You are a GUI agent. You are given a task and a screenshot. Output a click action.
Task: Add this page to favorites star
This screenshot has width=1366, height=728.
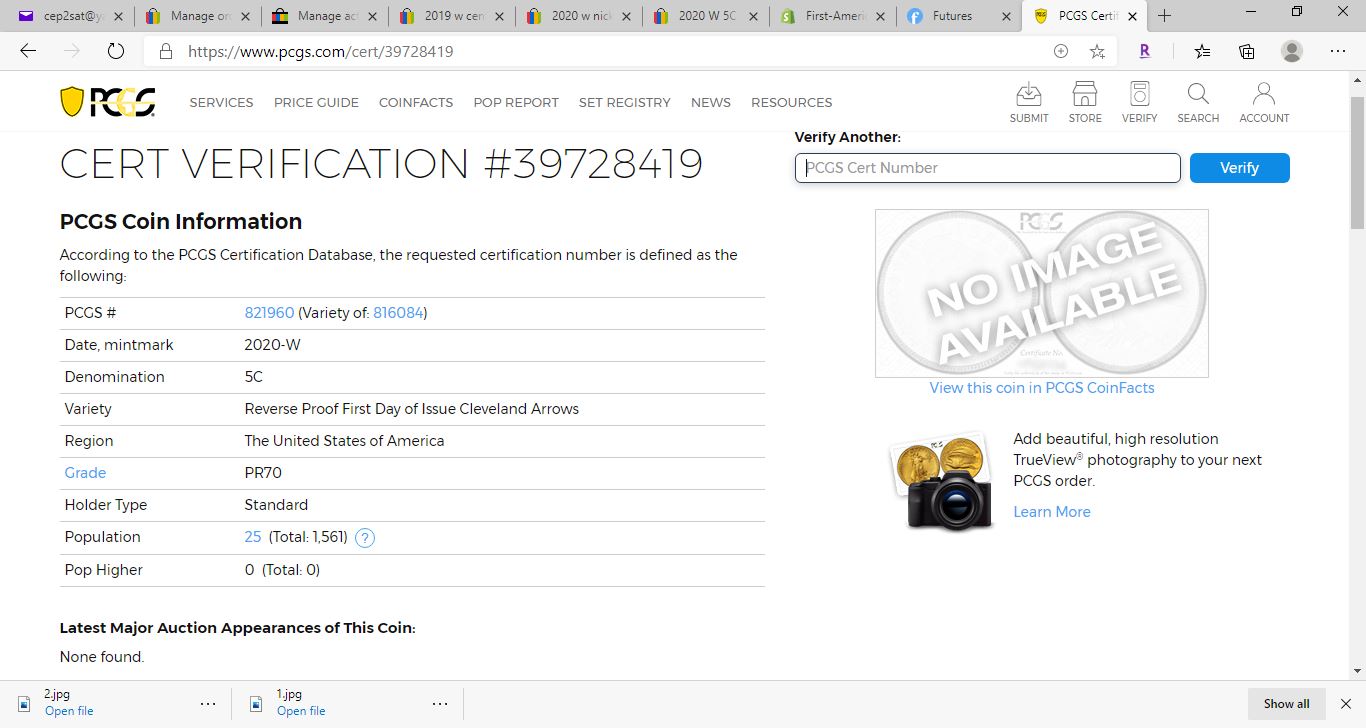click(x=1097, y=51)
